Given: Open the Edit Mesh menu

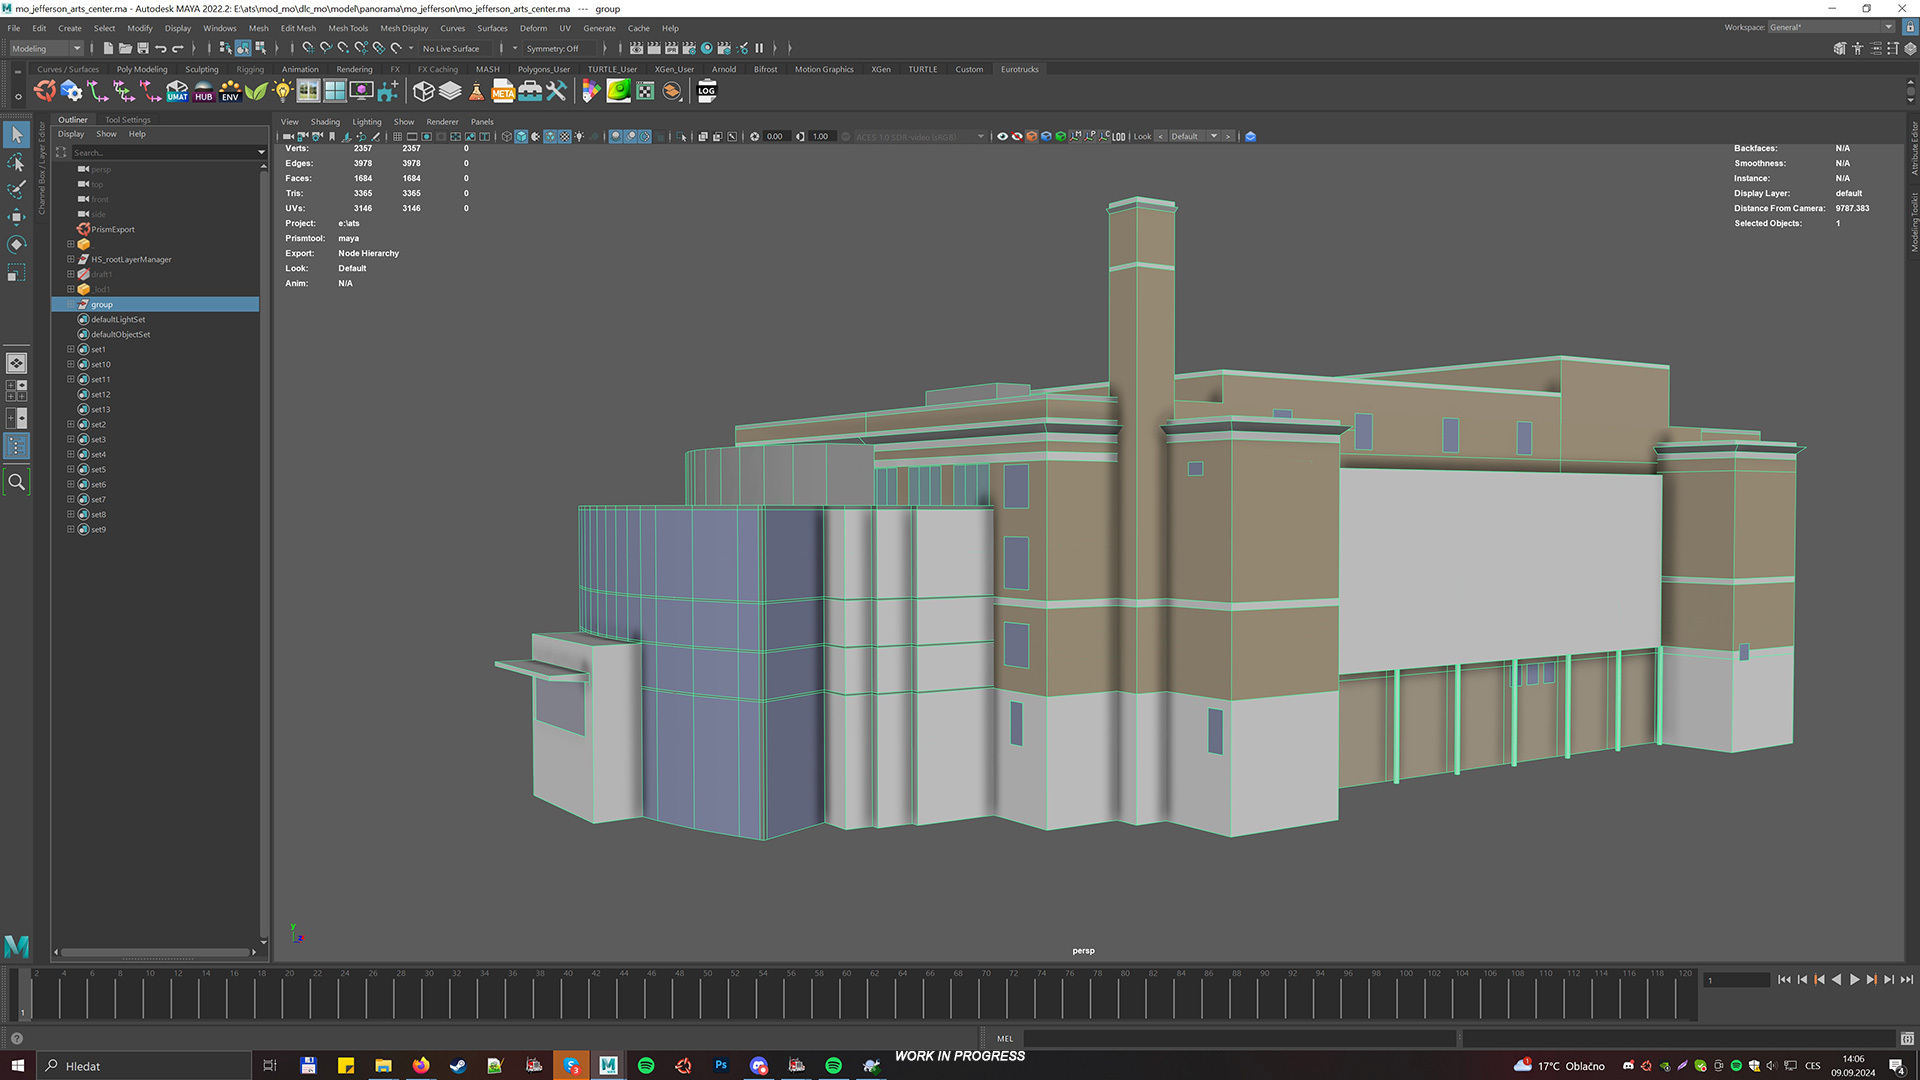Looking at the screenshot, I should [298, 28].
